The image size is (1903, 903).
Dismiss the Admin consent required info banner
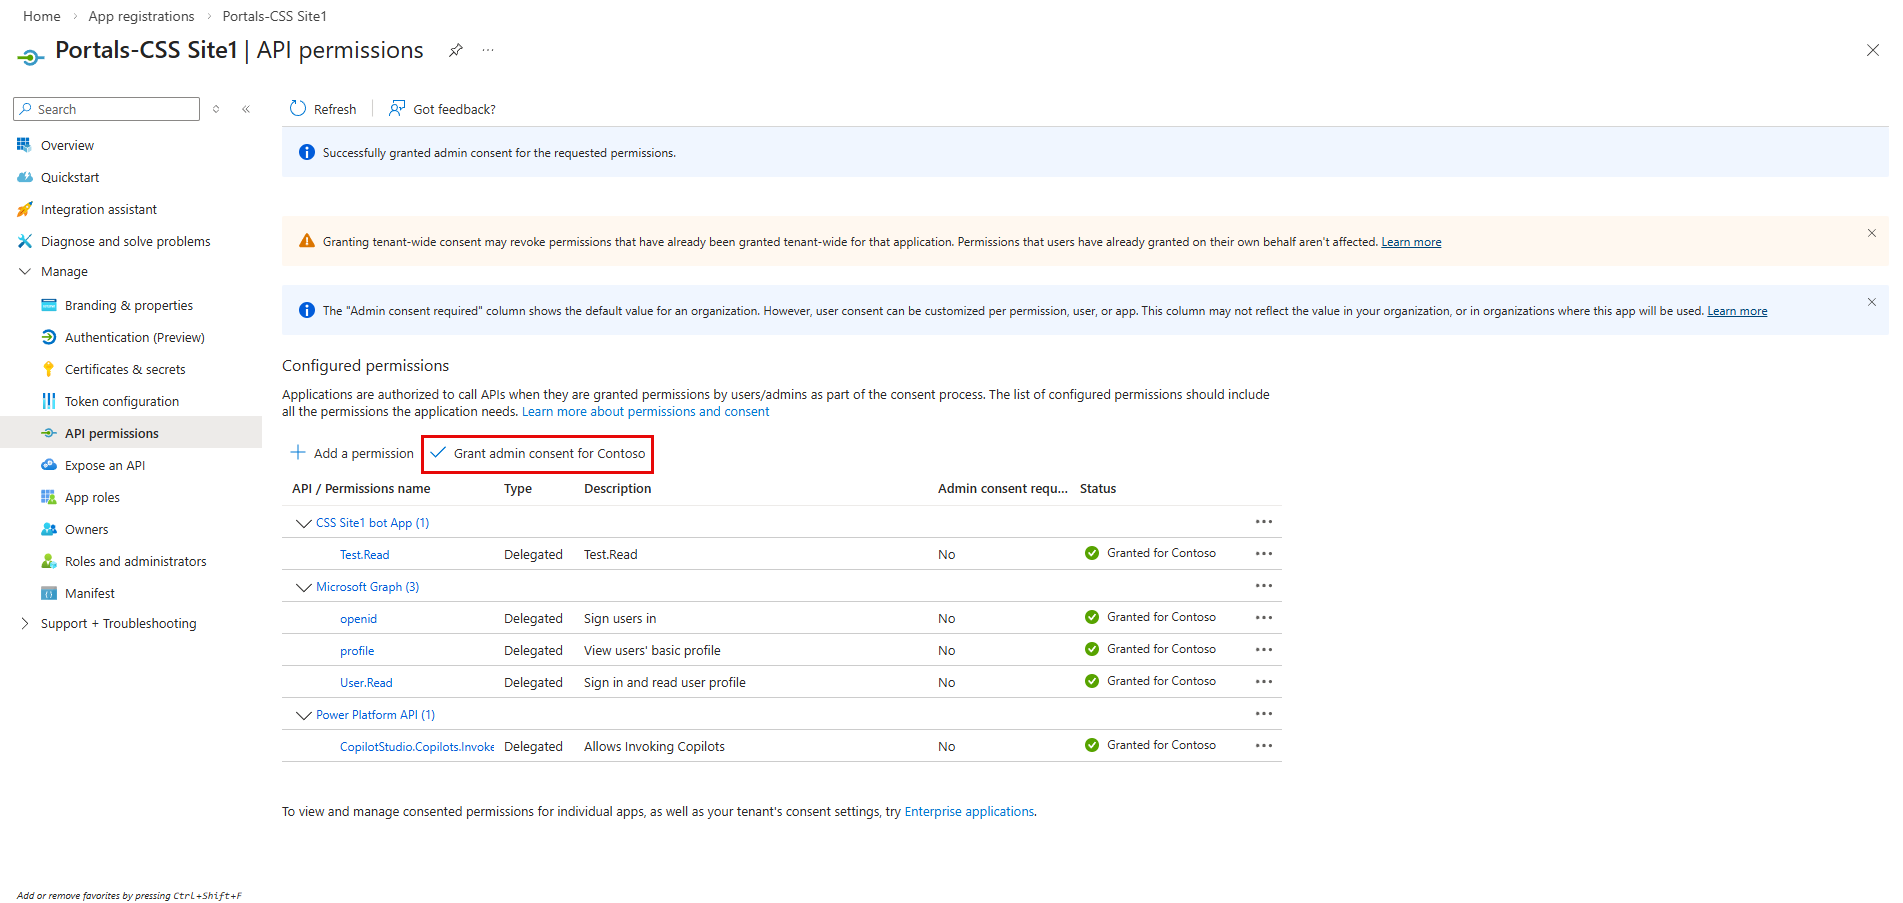pyautogui.click(x=1871, y=302)
